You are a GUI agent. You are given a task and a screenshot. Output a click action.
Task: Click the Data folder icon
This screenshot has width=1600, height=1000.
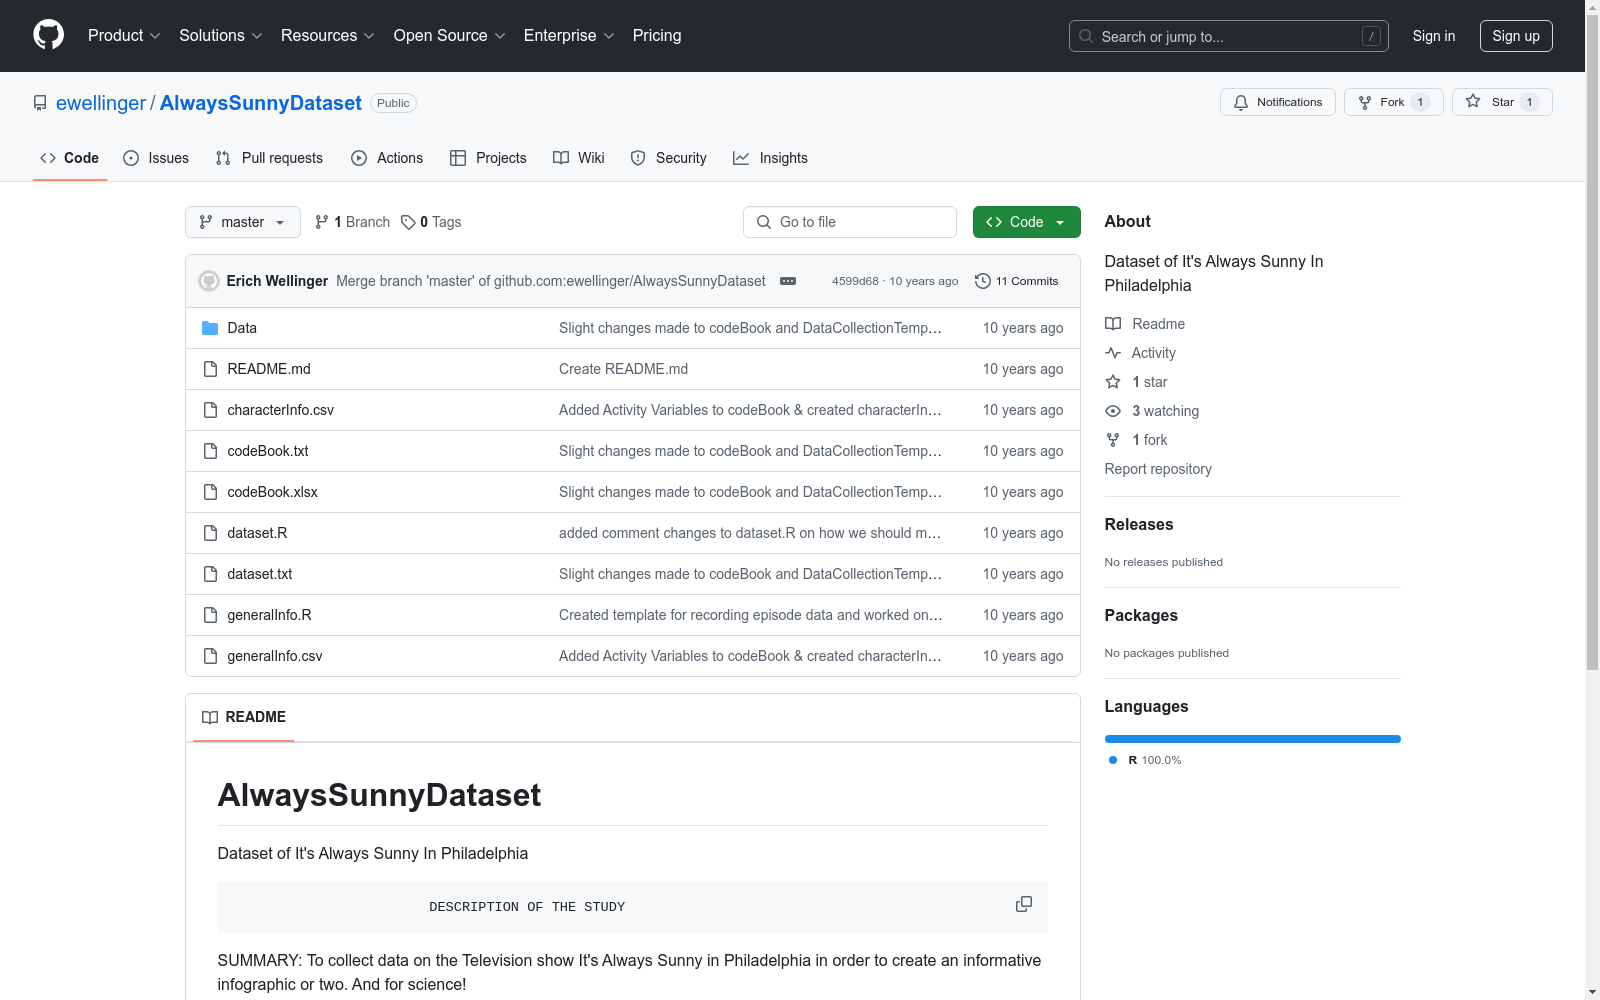coord(210,328)
